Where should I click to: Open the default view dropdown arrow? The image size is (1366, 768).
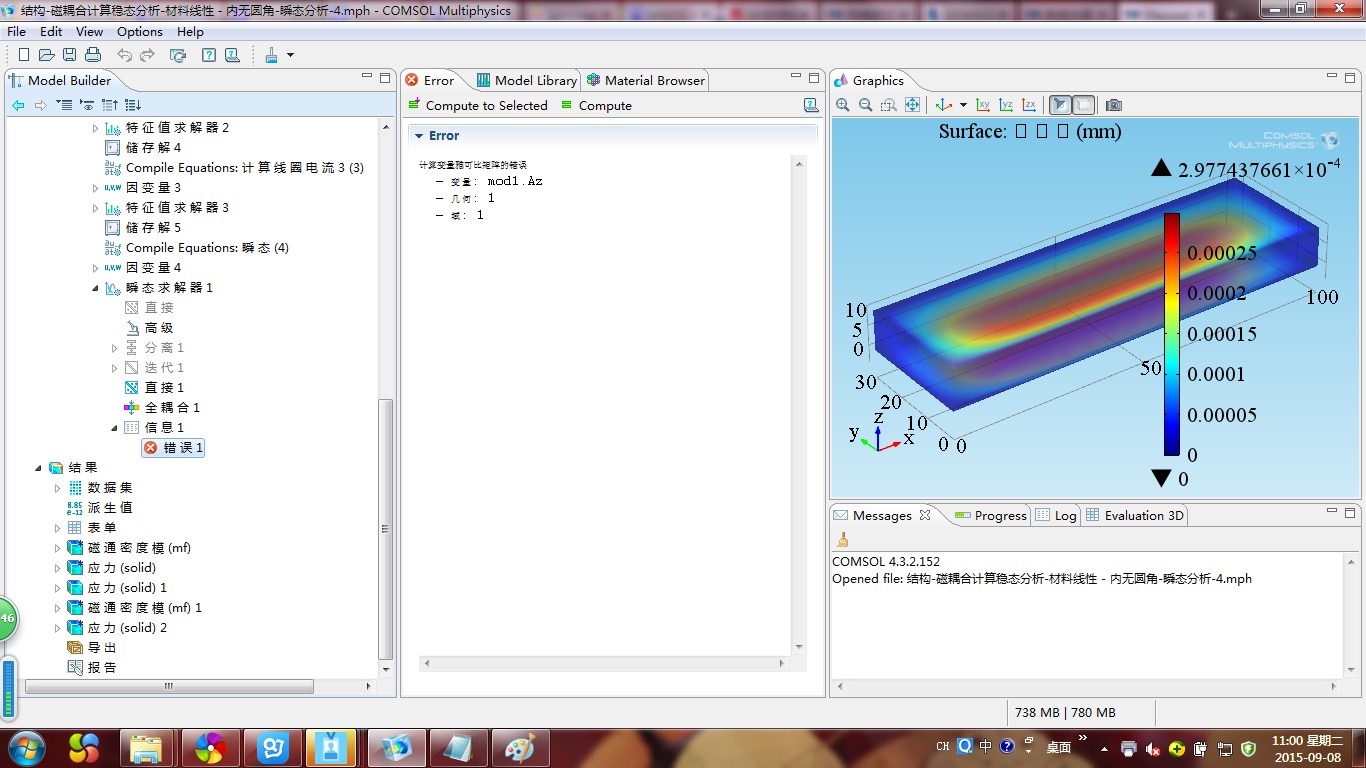click(963, 105)
